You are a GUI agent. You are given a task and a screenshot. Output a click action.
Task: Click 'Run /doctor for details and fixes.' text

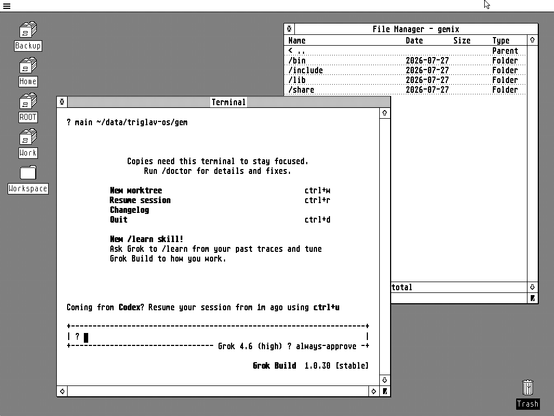(217, 171)
